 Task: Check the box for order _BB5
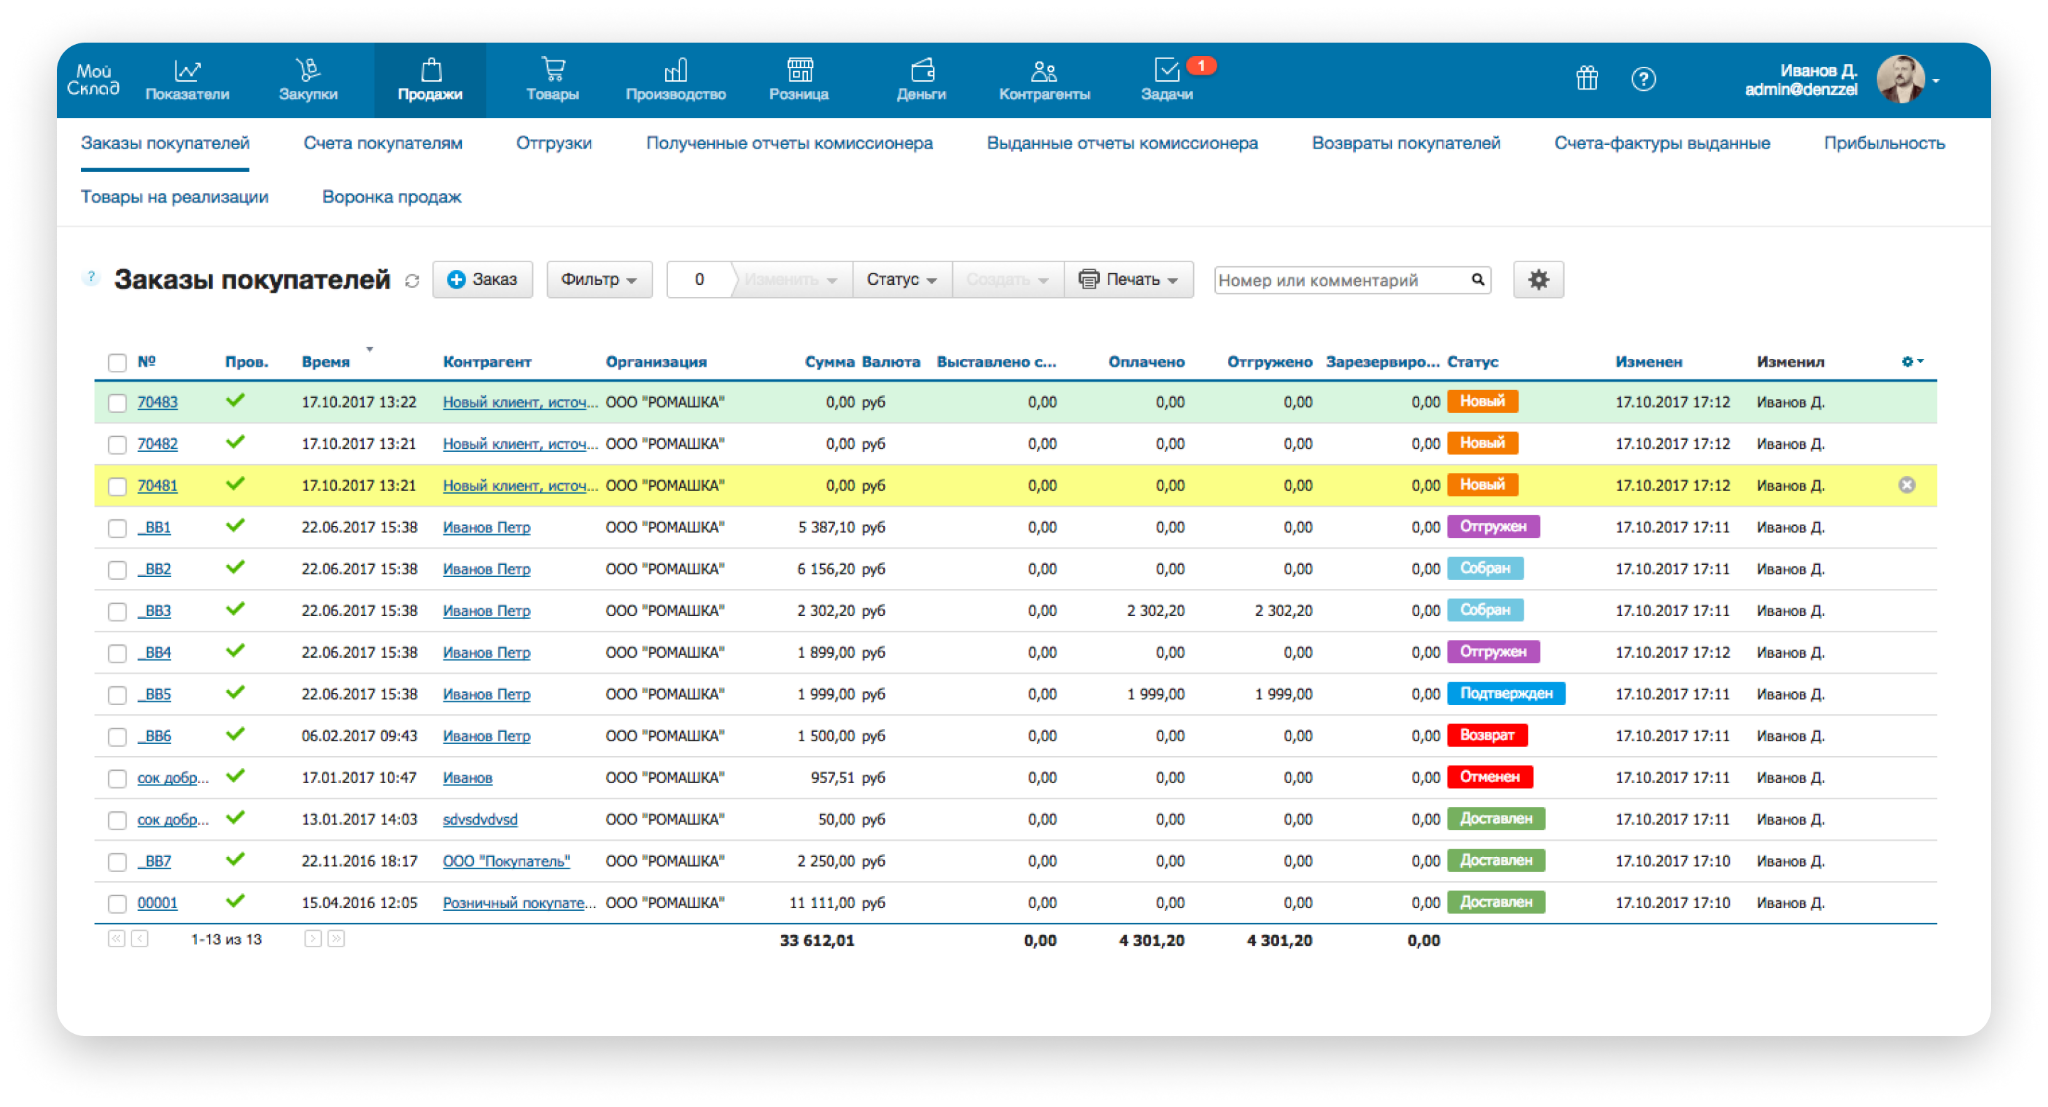(117, 695)
